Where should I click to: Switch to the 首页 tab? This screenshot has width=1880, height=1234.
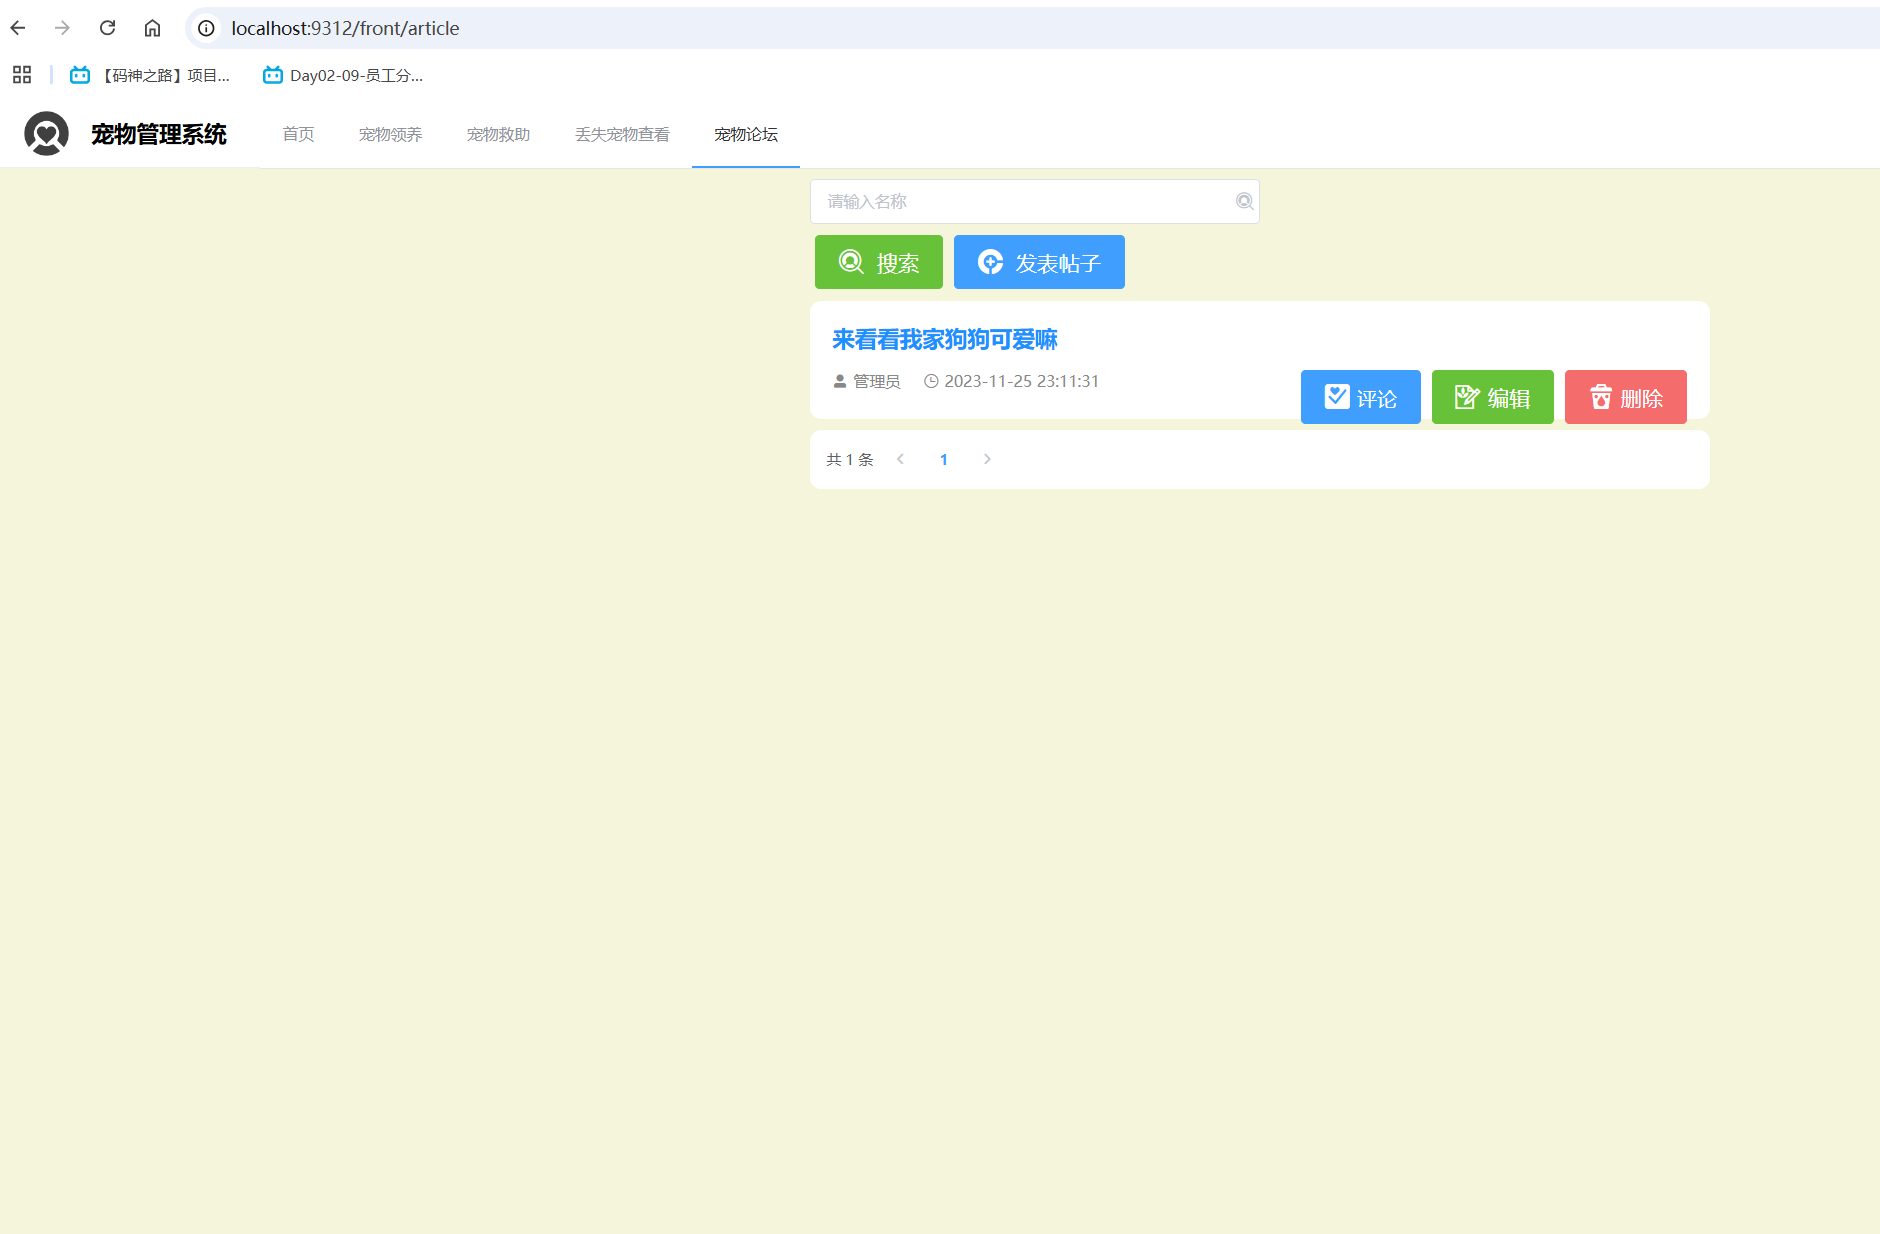click(298, 134)
